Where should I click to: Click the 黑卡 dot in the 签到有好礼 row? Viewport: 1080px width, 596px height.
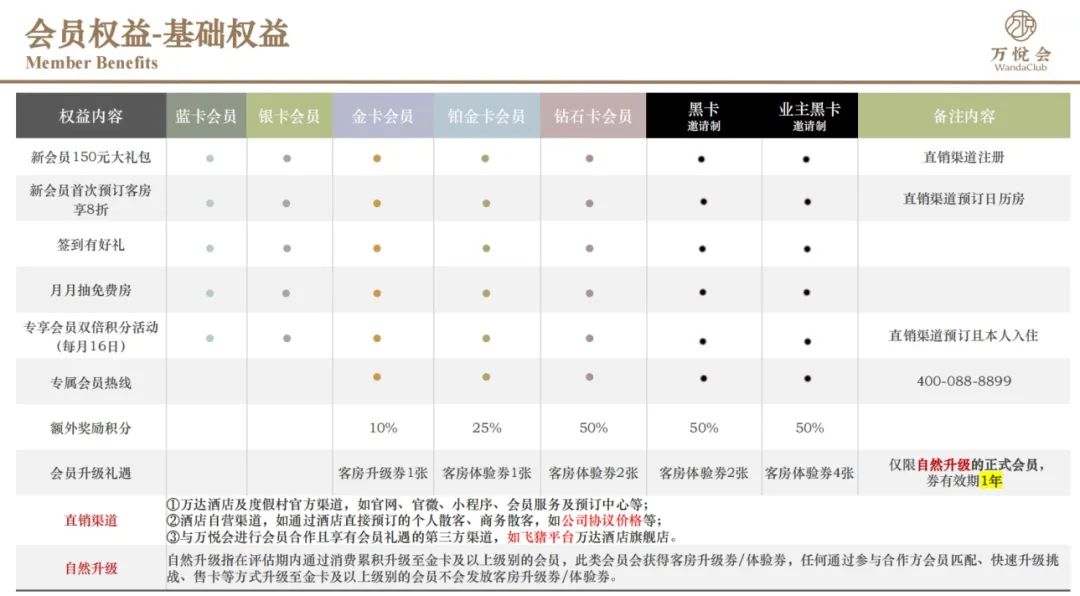pyautogui.click(x=703, y=247)
